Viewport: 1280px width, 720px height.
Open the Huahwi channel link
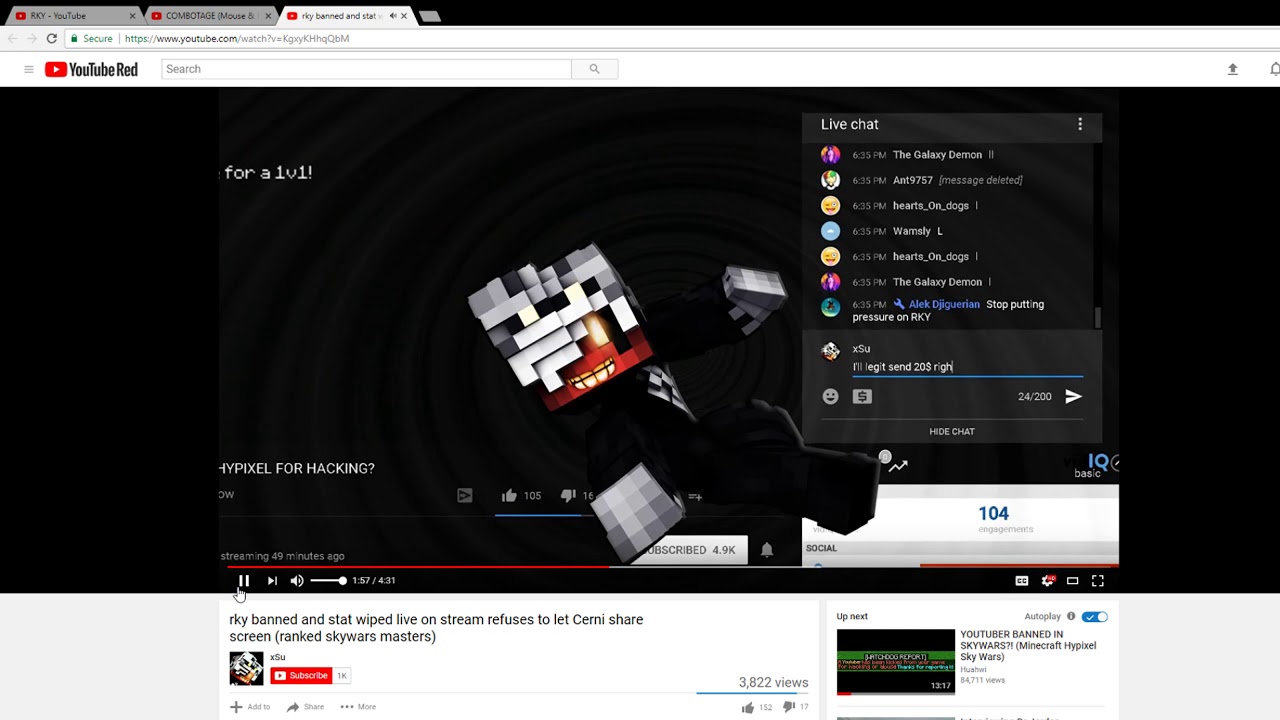tap(974, 669)
